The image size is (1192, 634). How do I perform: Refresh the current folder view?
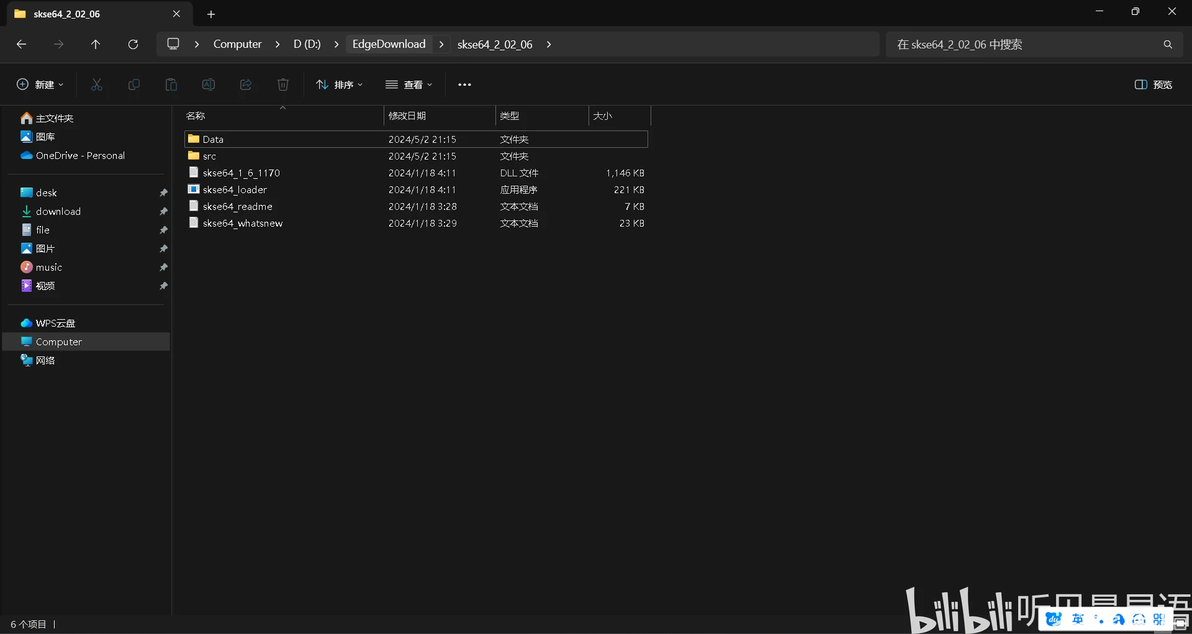(x=133, y=44)
